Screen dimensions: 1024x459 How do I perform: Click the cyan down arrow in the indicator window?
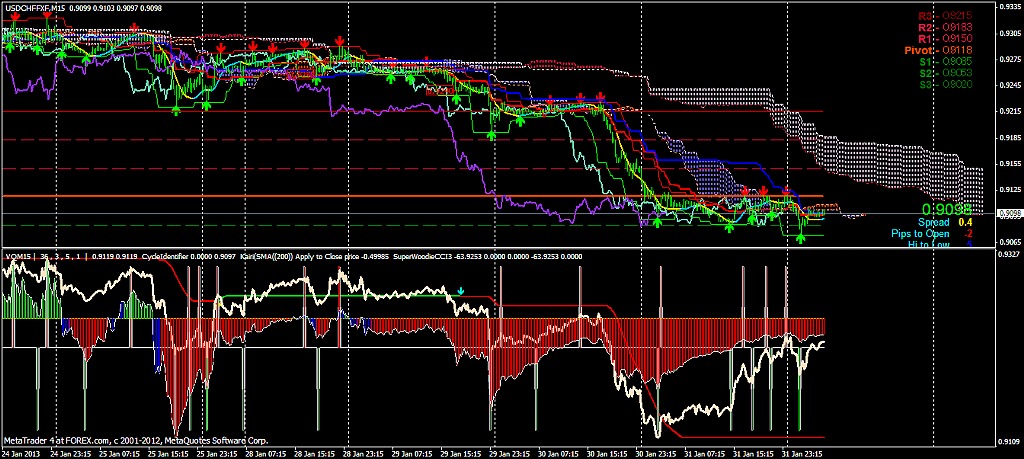coord(460,291)
